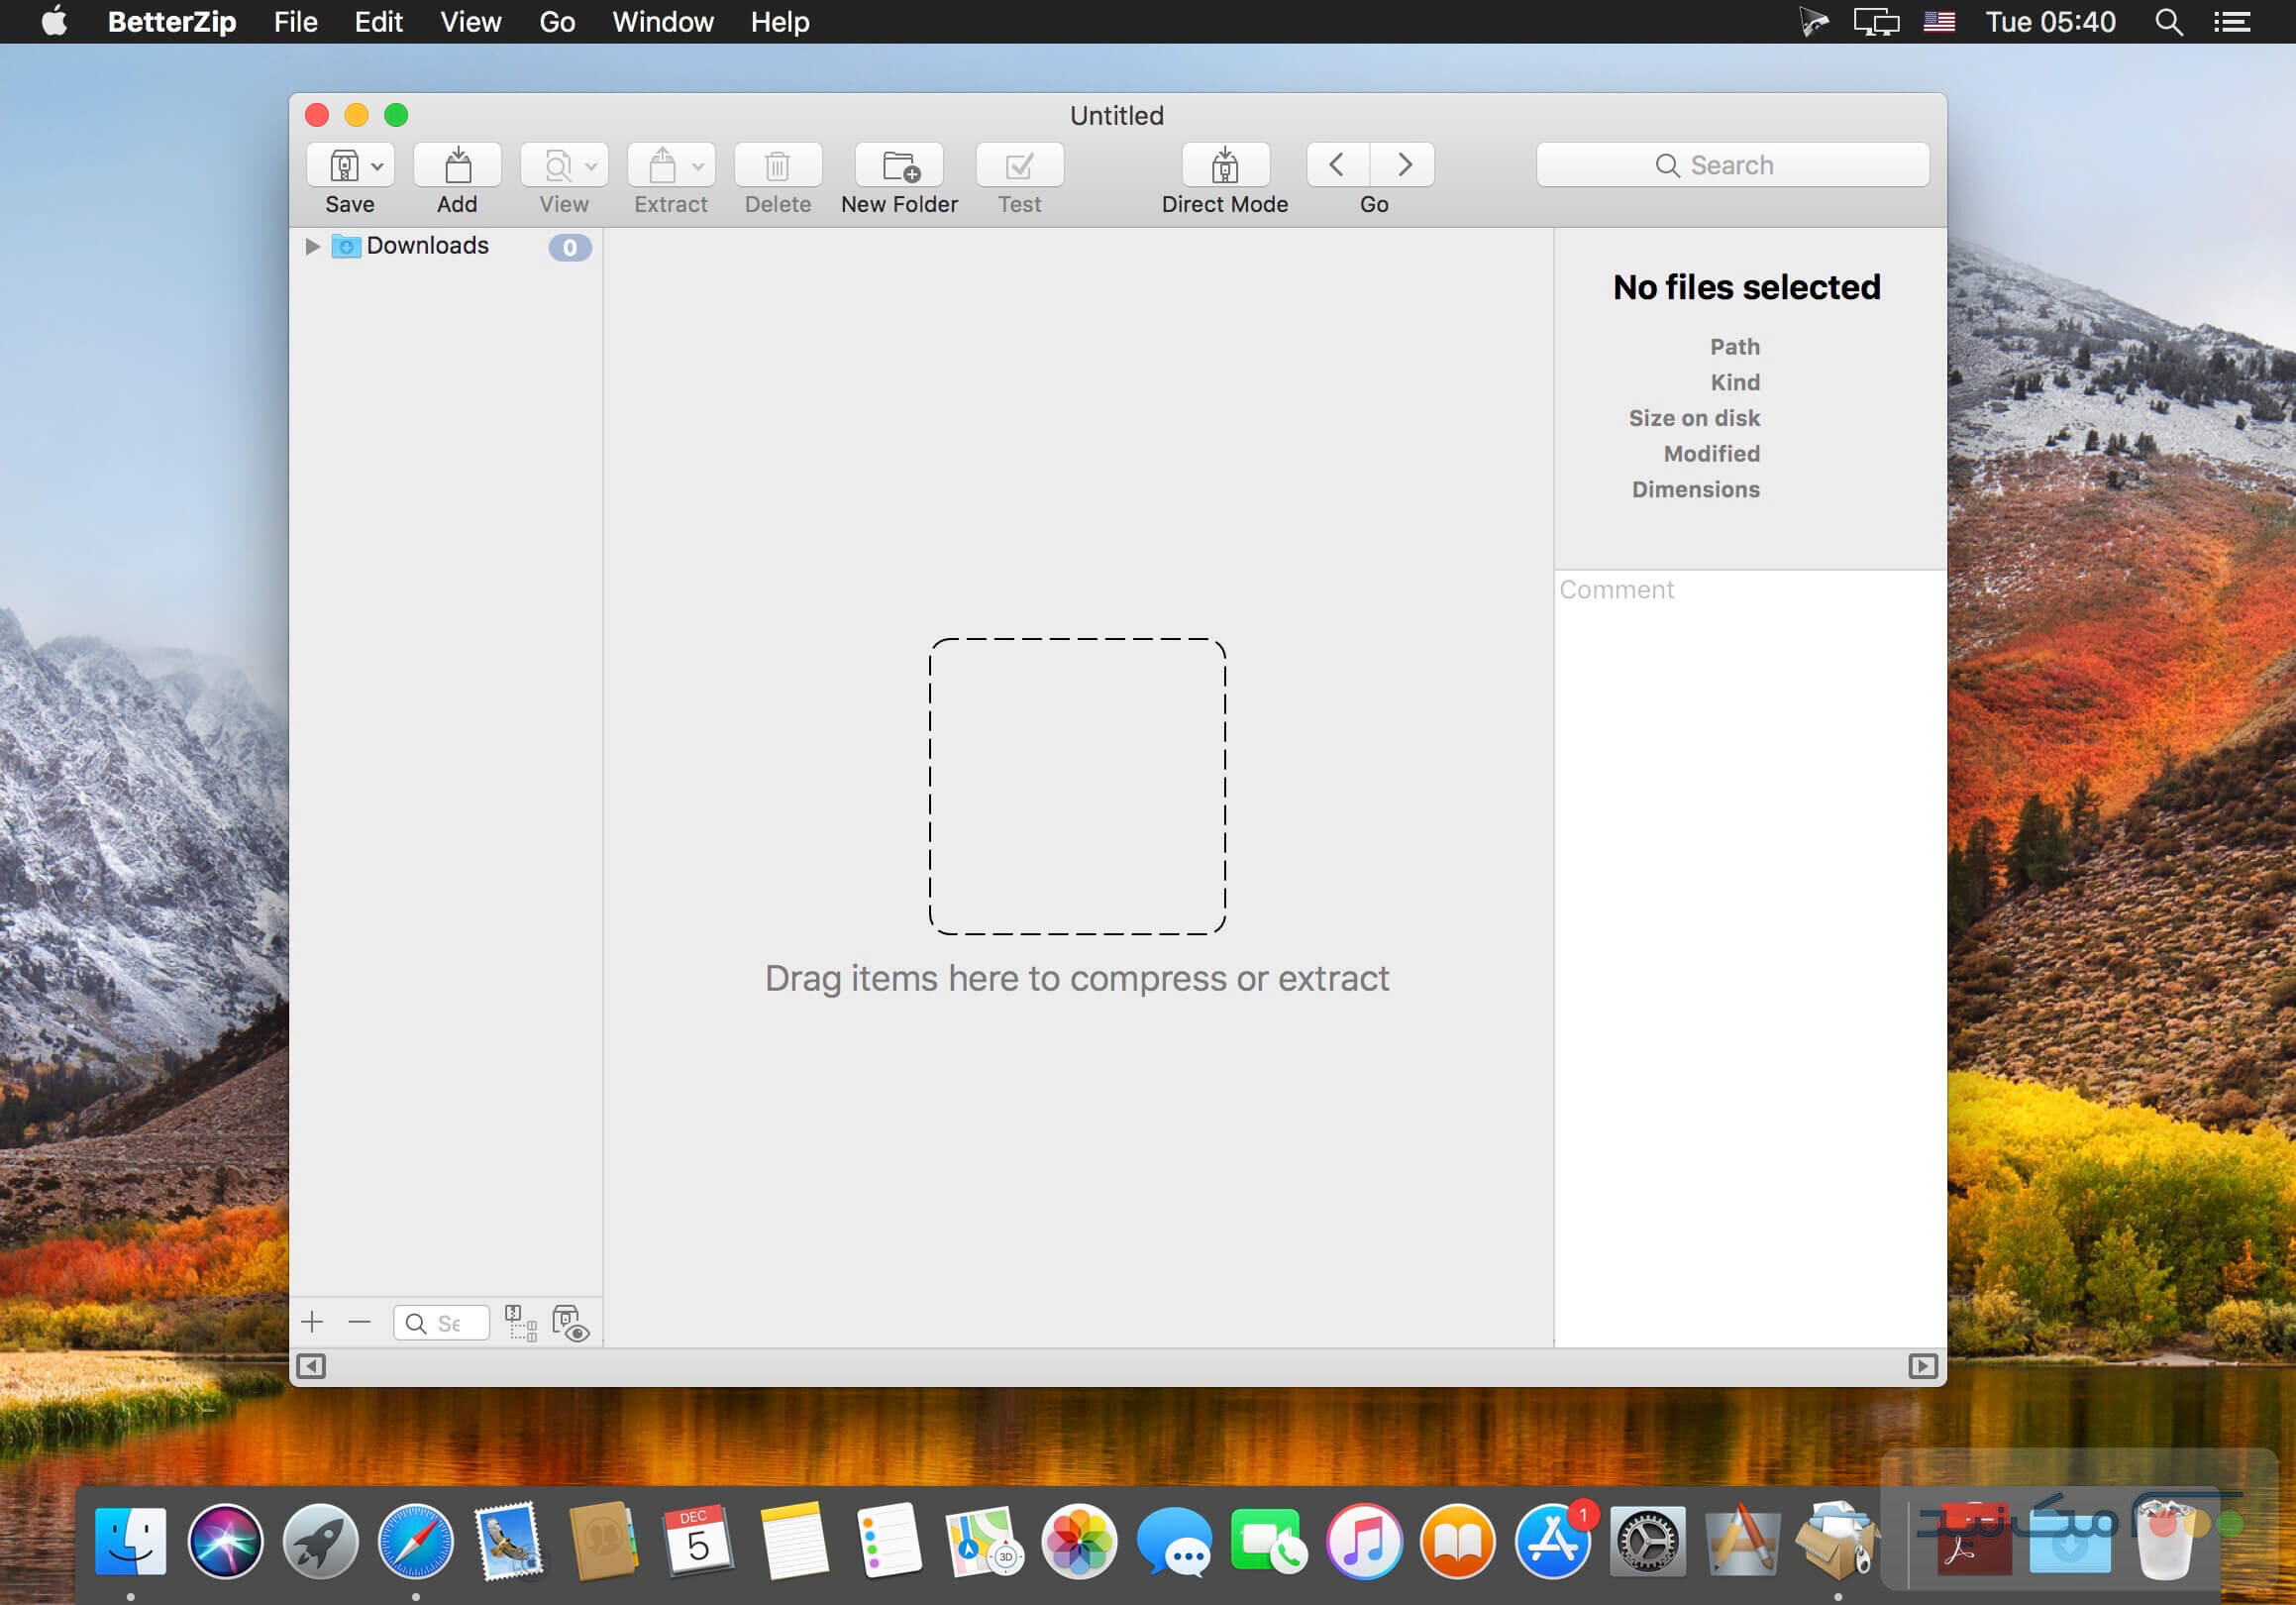2296x1605 pixels.
Task: Click the minus icon below the sidebar
Action: [360, 1322]
